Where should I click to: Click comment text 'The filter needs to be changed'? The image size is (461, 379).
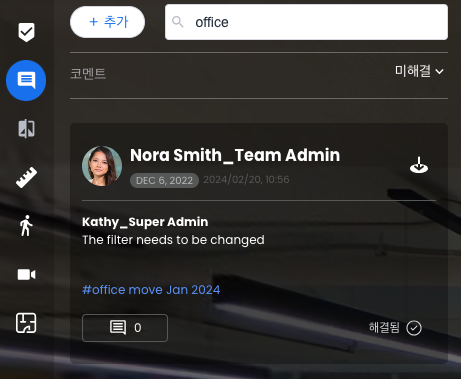point(173,240)
